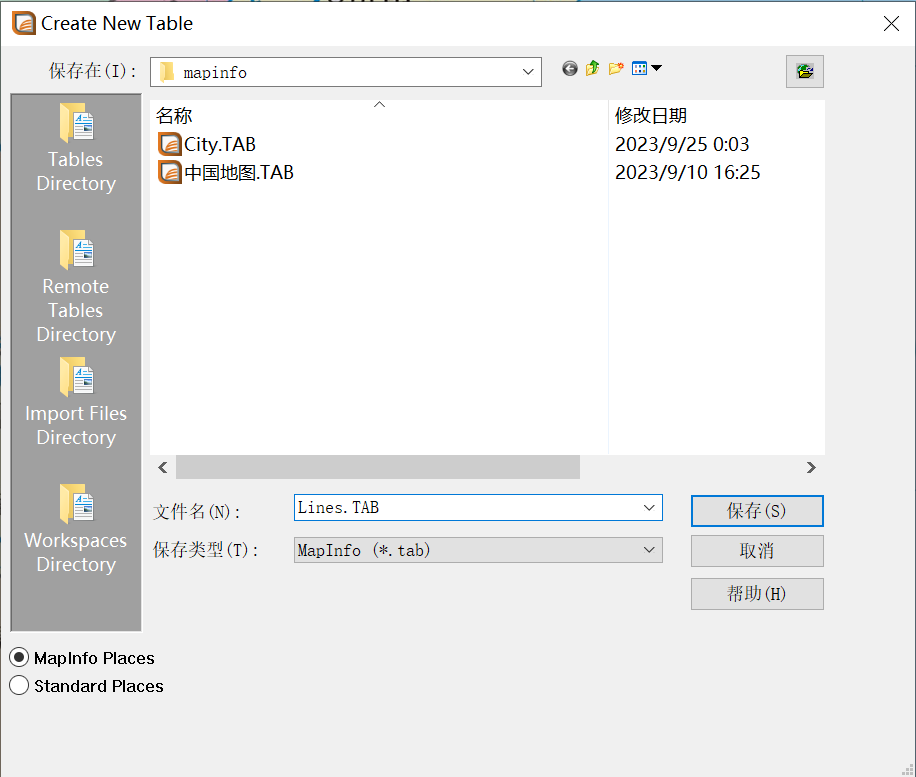916x777 pixels.
Task: Close the Create New Table dialog
Action: [891, 23]
